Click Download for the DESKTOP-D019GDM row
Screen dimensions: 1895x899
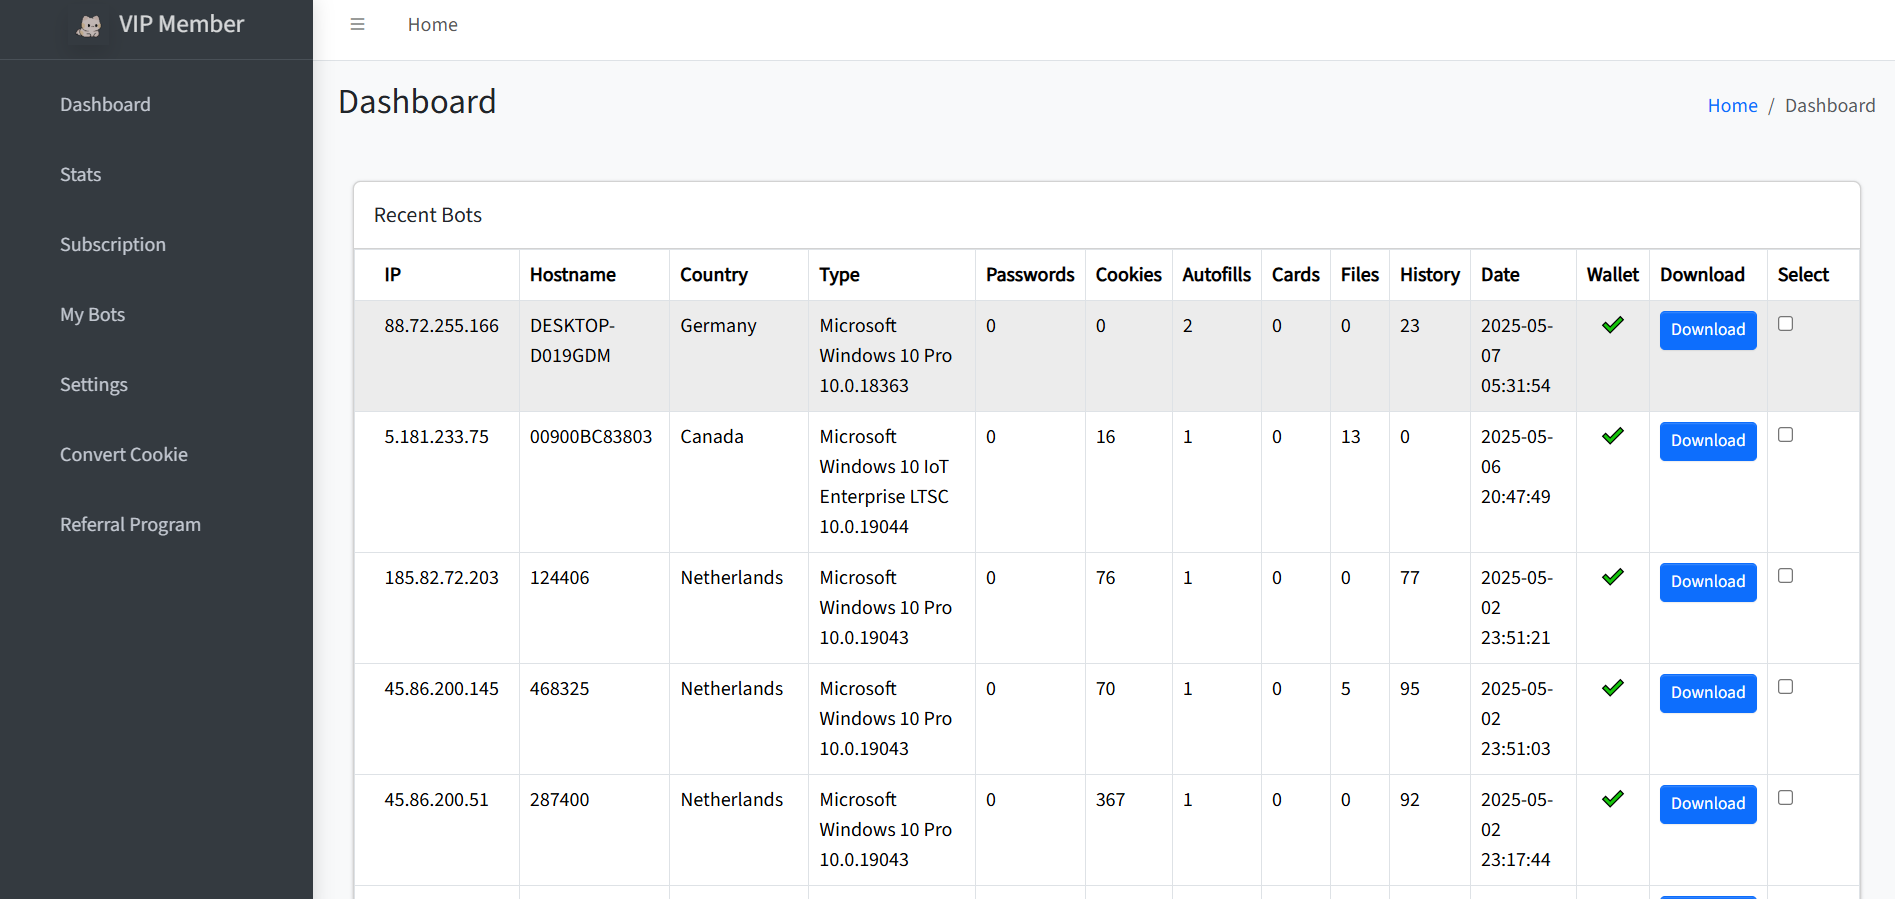[x=1708, y=330]
